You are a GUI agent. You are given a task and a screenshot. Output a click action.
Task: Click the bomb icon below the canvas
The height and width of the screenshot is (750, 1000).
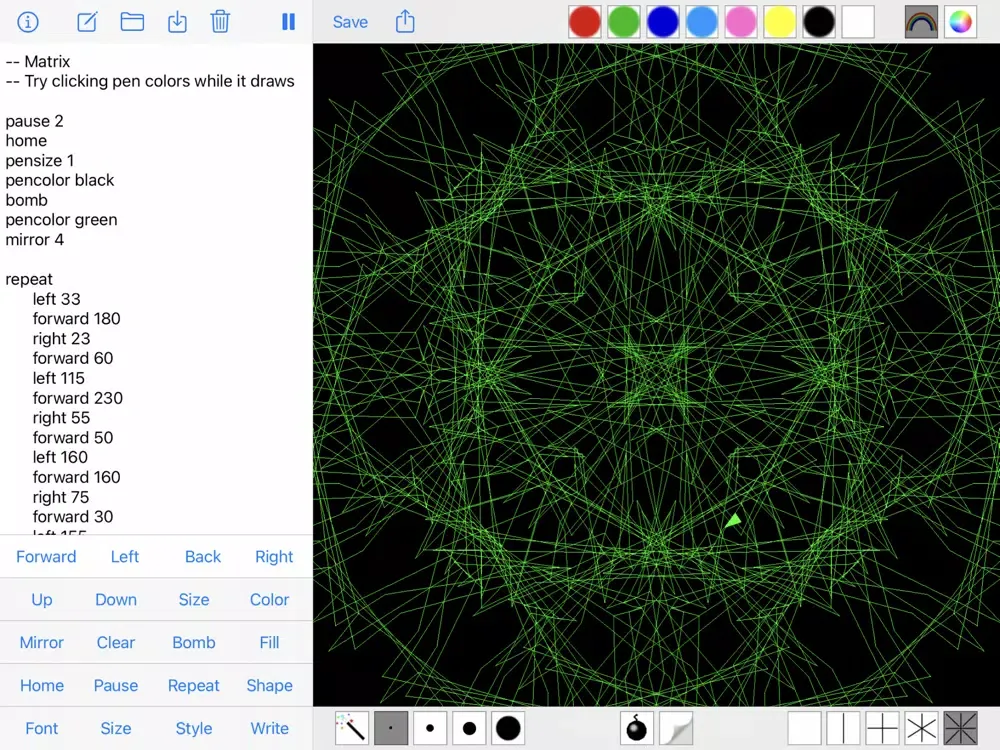(x=636, y=727)
